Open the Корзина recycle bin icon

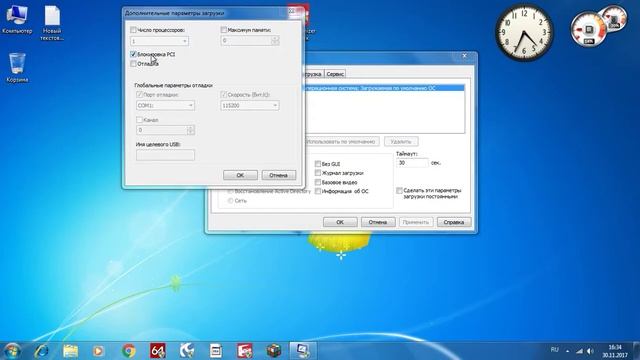17,67
